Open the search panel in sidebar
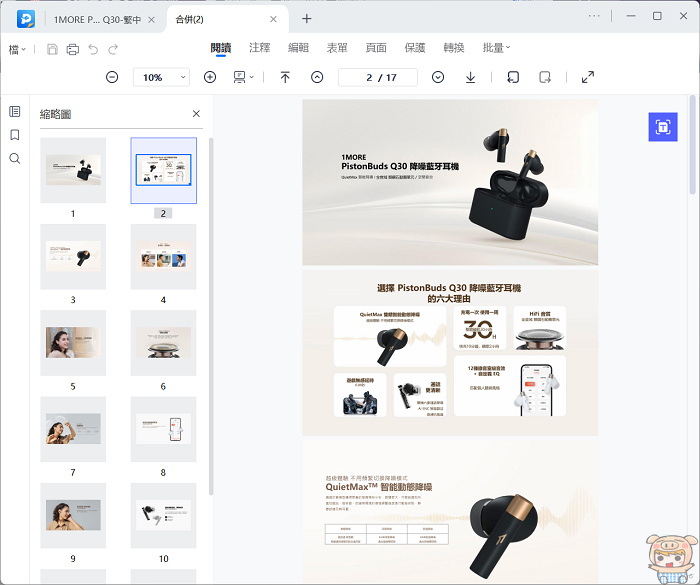Screen dimensions: 700x585 pos(15,159)
